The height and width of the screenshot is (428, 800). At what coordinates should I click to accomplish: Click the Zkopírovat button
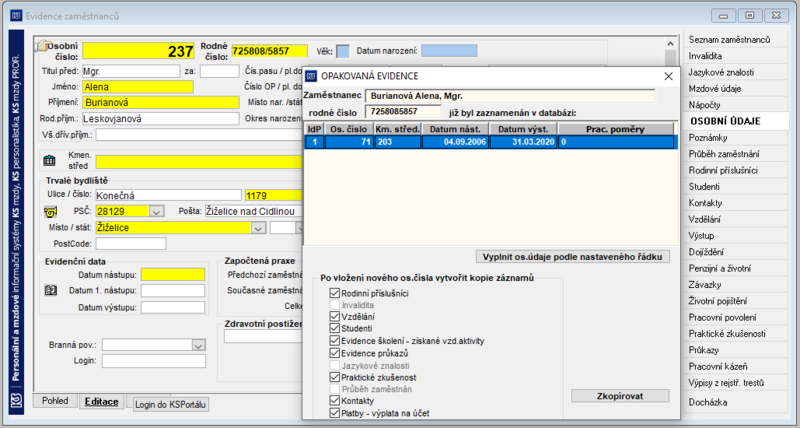pos(620,396)
